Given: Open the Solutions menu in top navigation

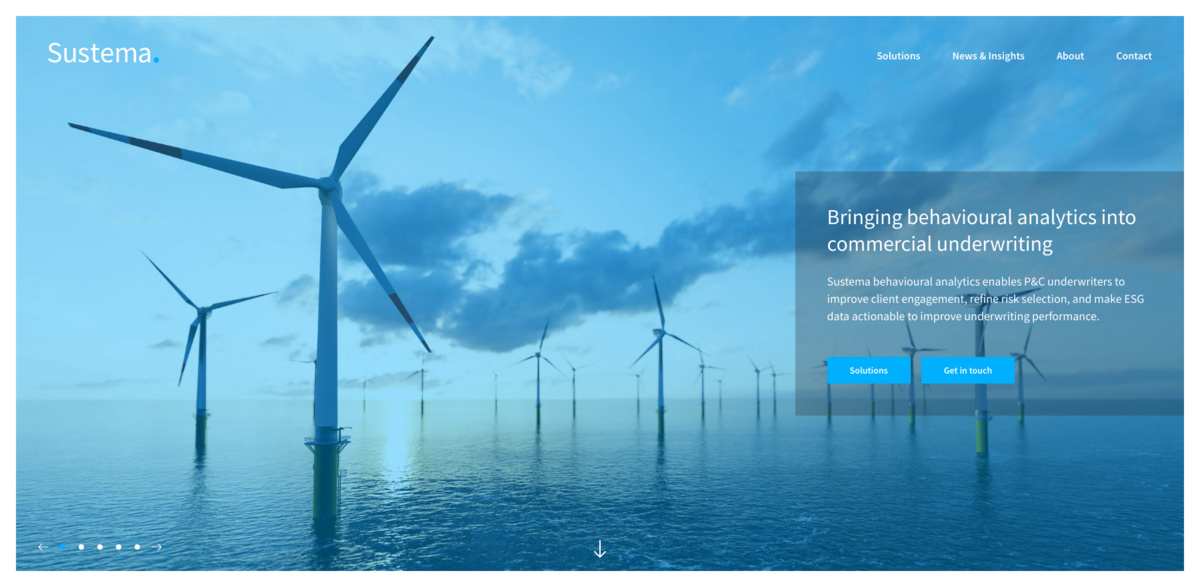Looking at the screenshot, I should 898,56.
